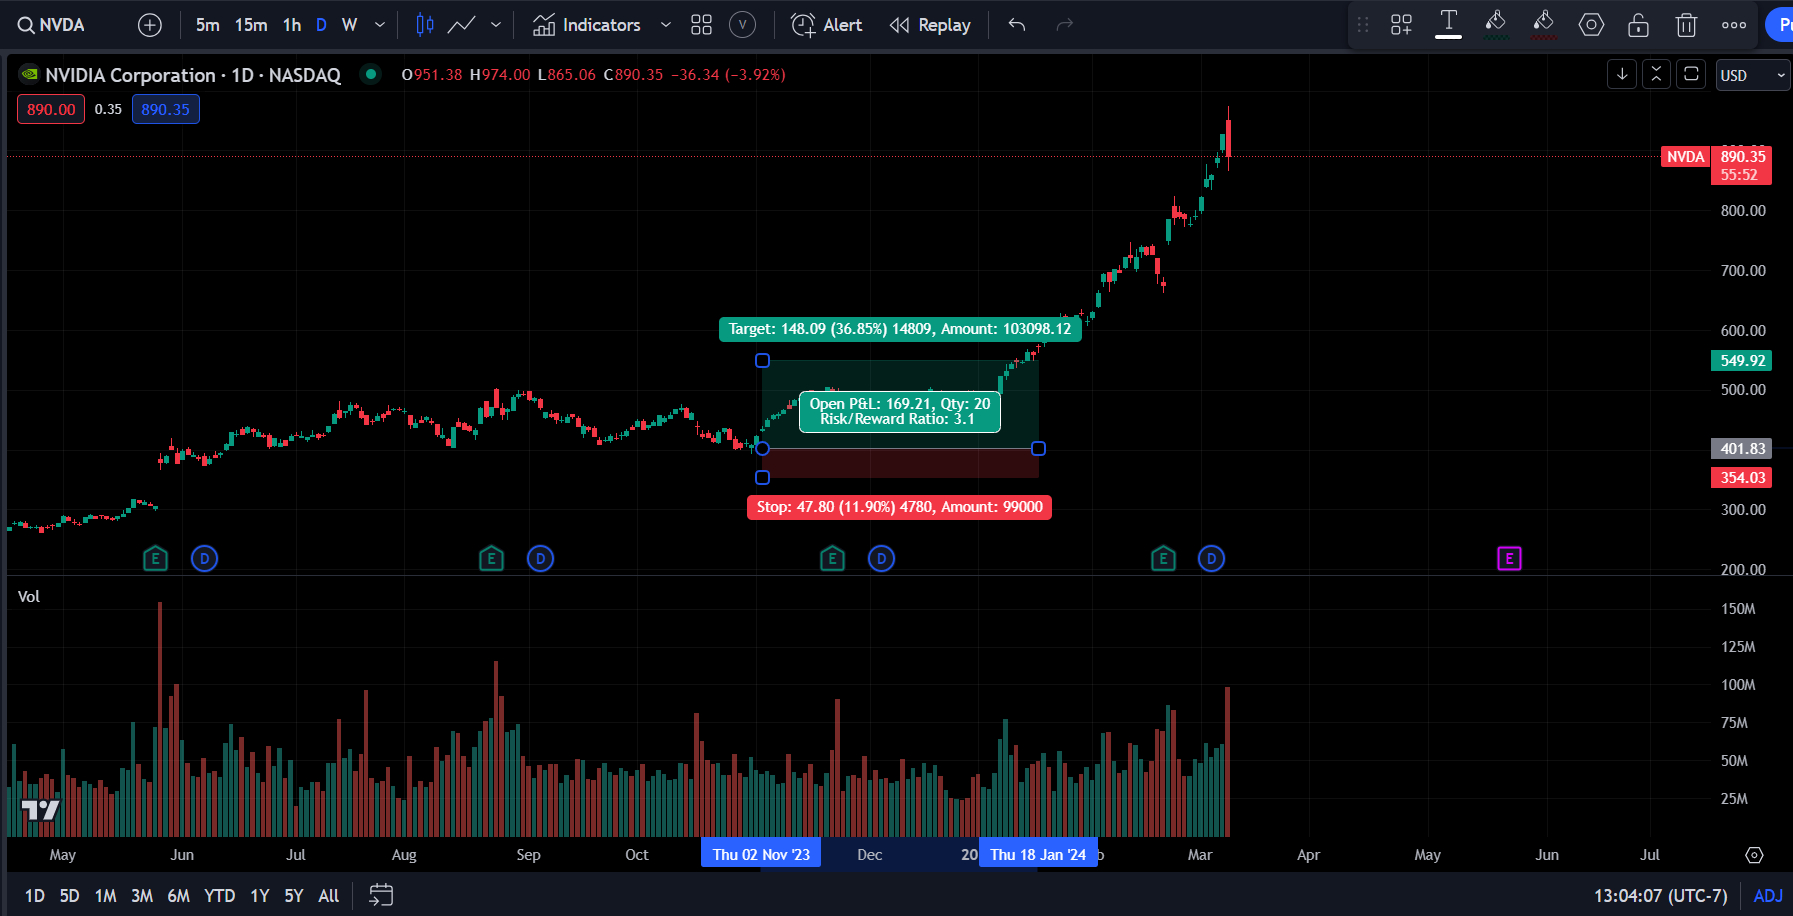The height and width of the screenshot is (916, 1793).
Task: Start bar Replay mode
Action: [x=930, y=25]
